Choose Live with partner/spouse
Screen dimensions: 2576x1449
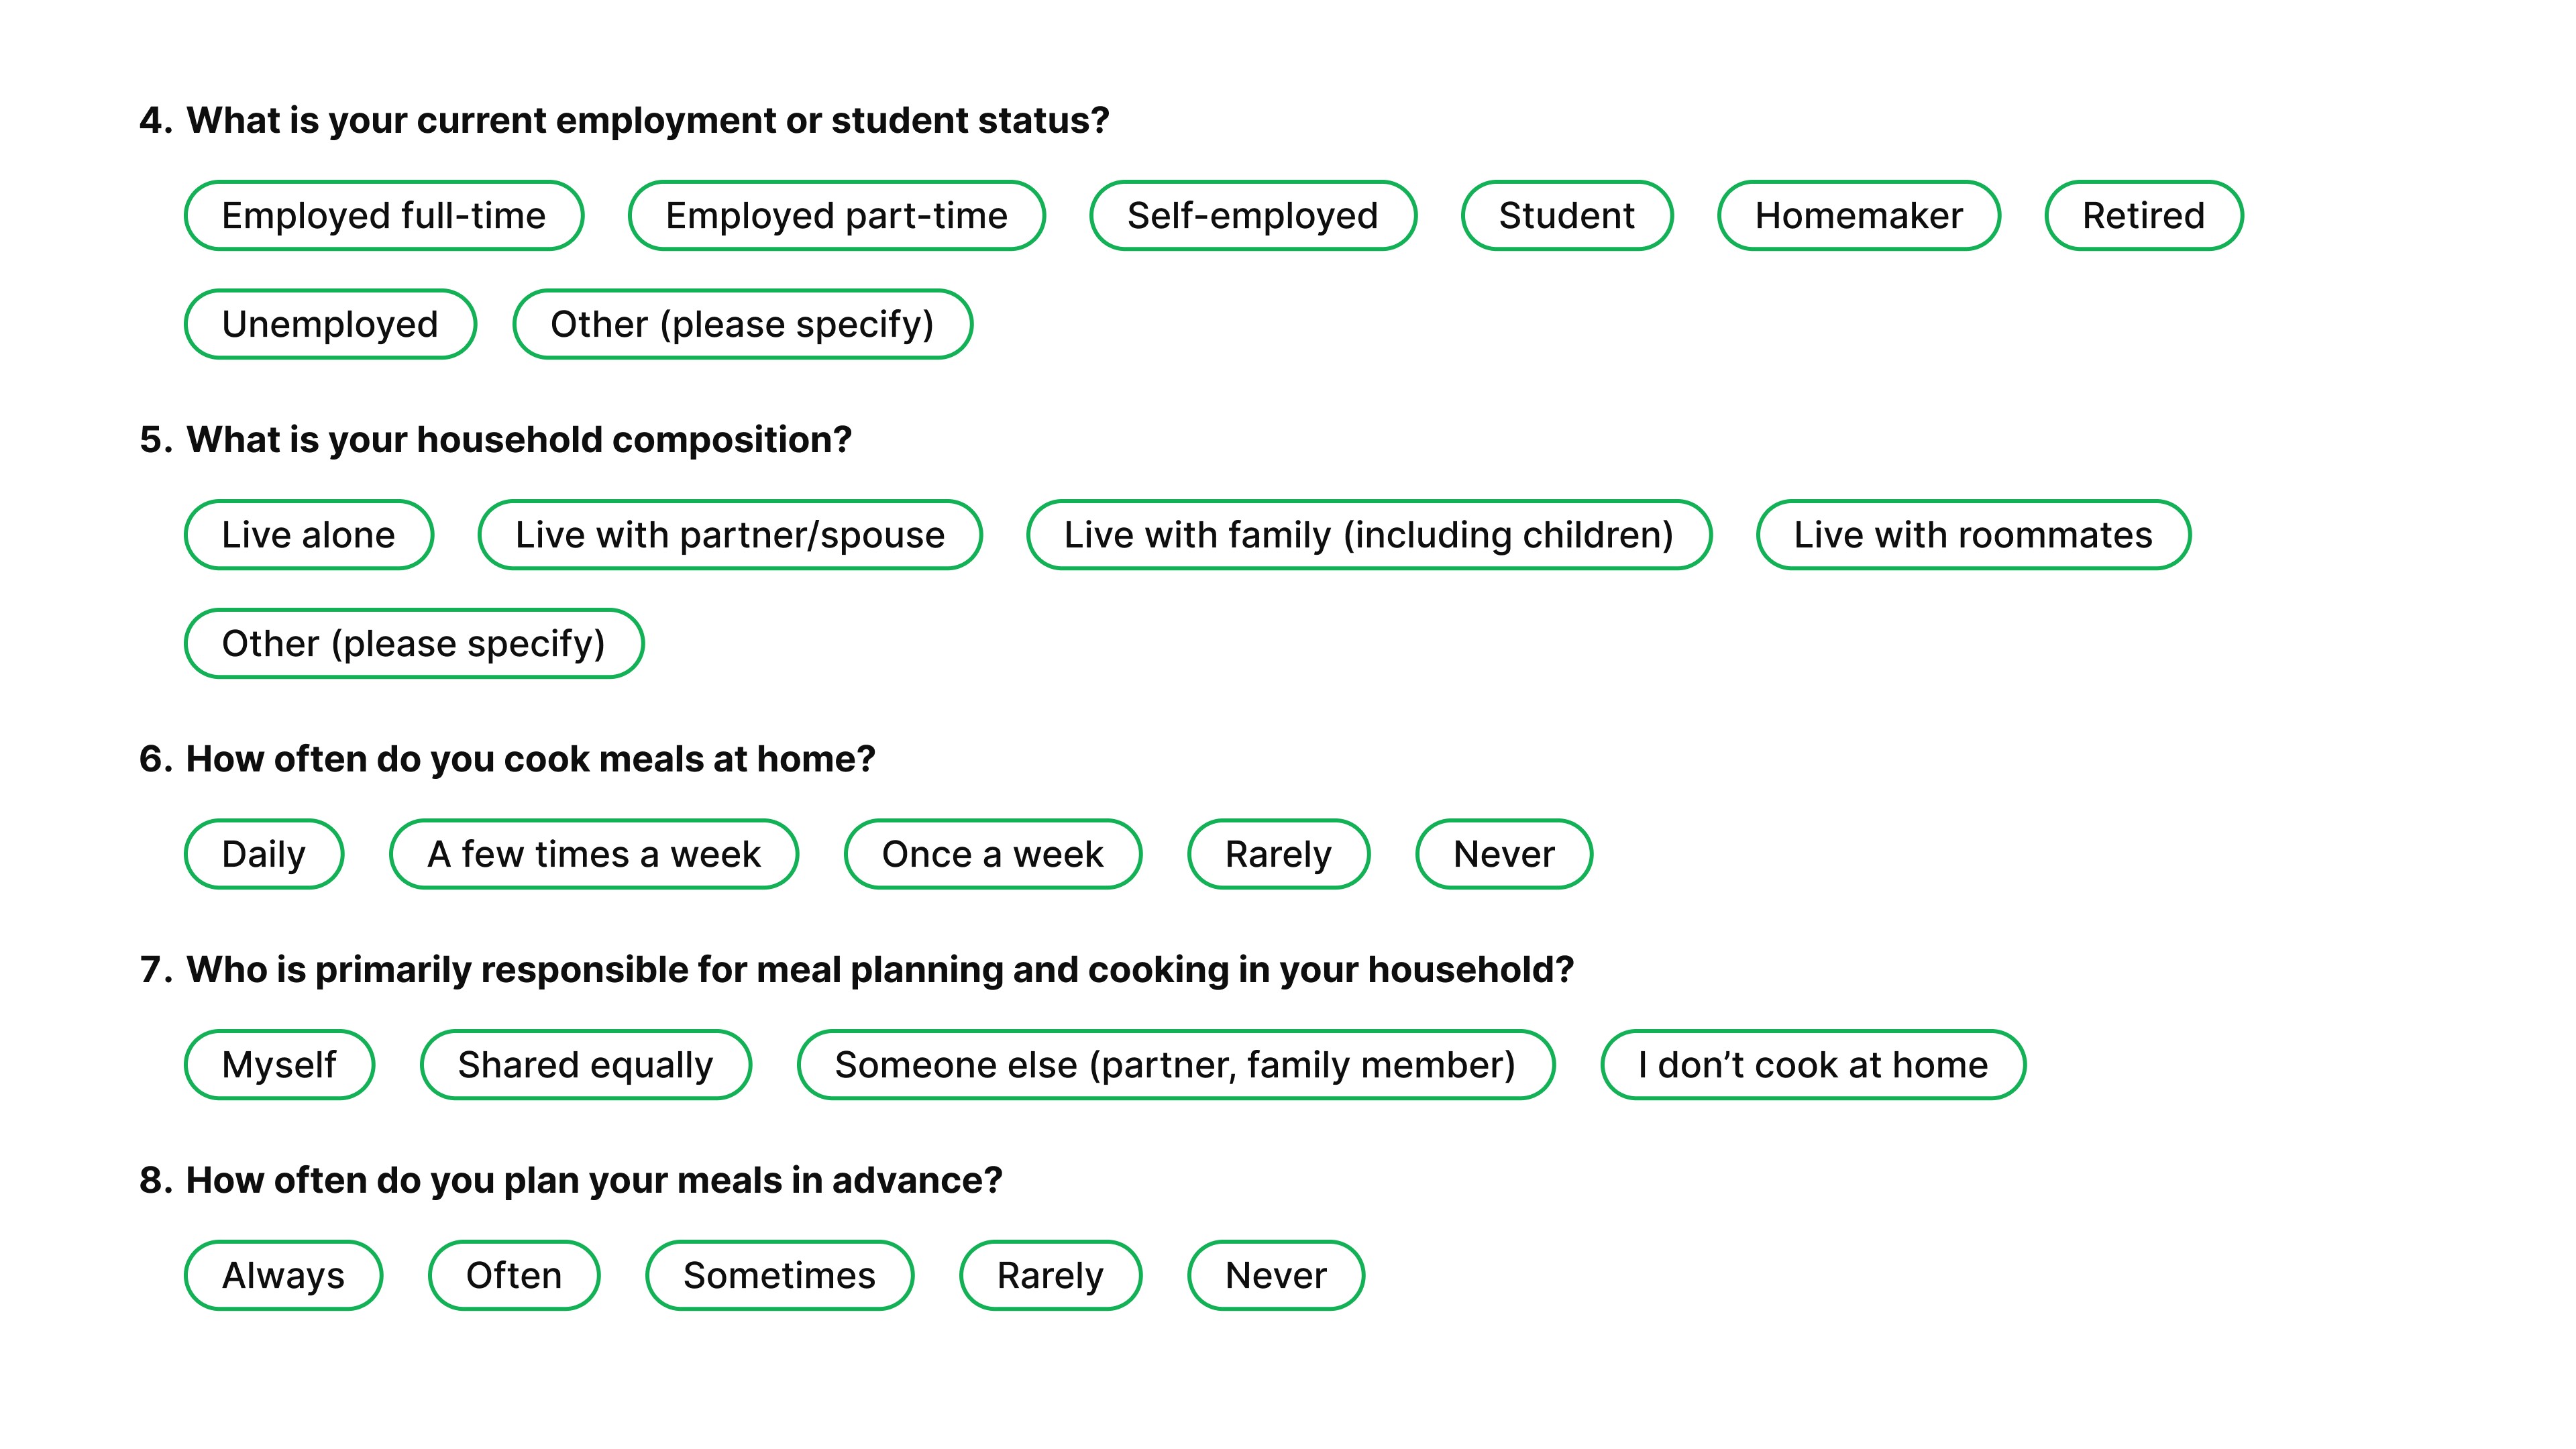730,535
